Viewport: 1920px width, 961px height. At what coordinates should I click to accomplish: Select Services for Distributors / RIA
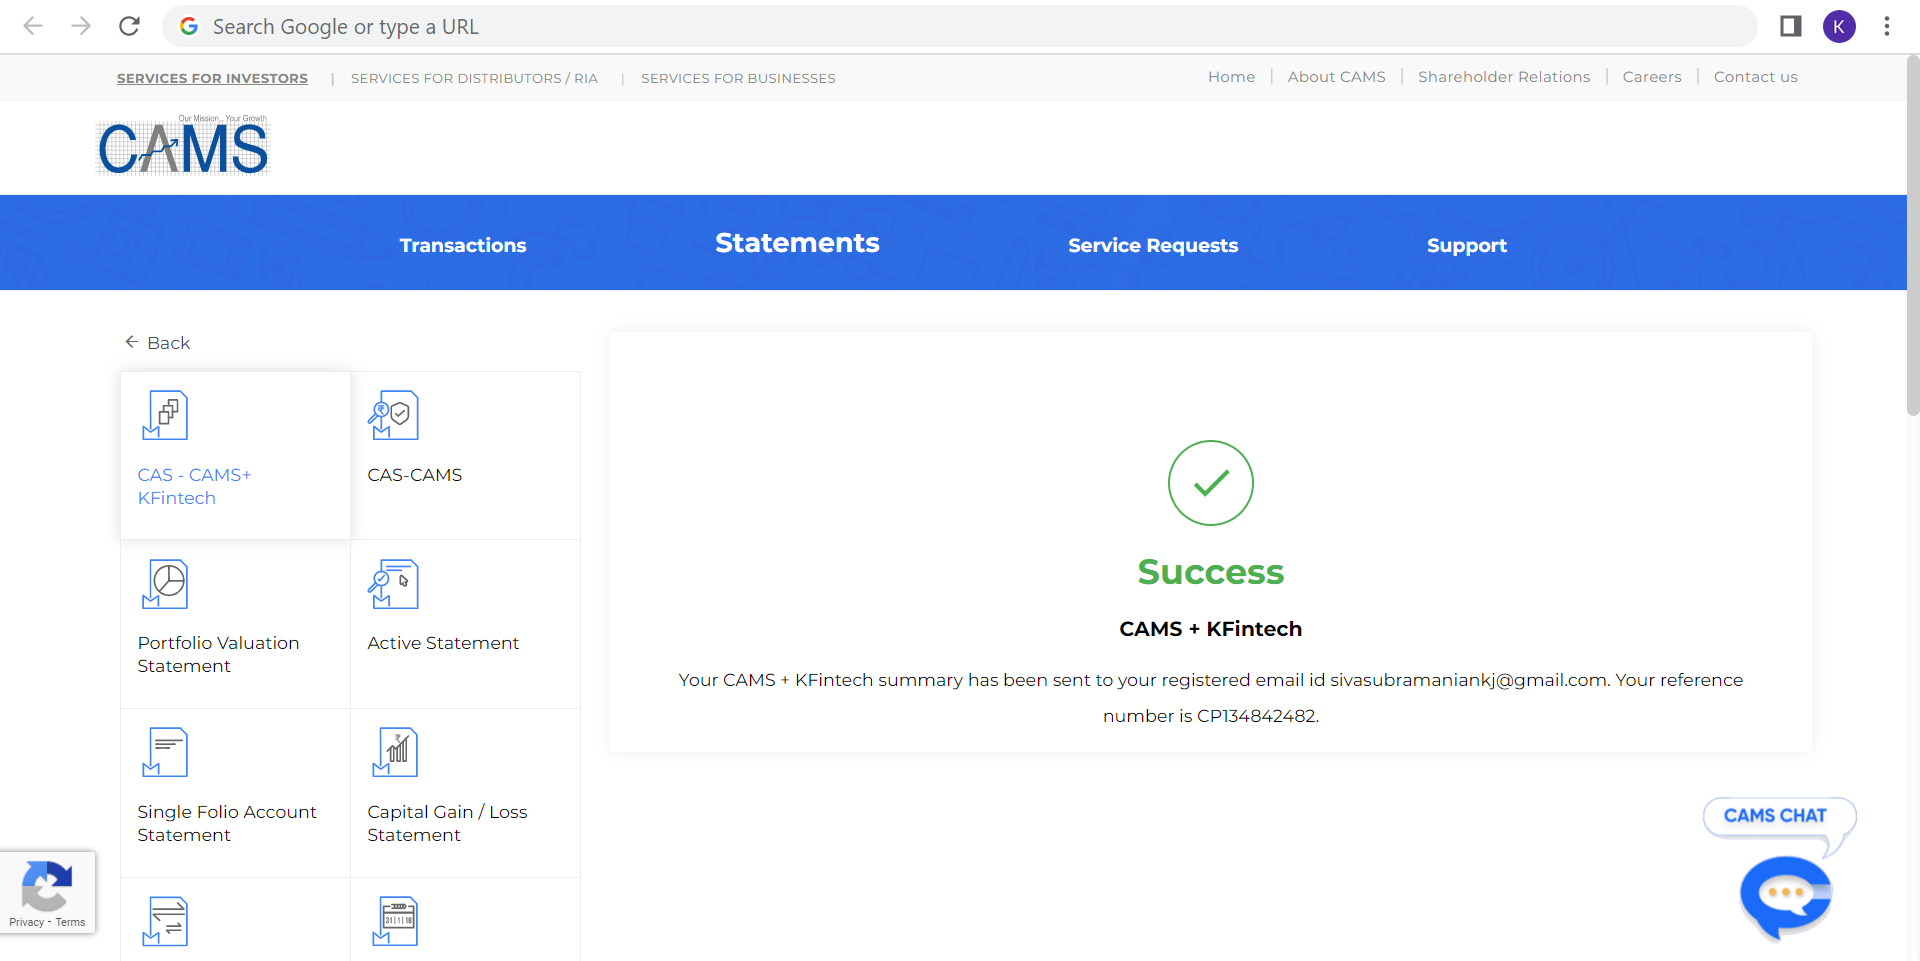tap(474, 78)
